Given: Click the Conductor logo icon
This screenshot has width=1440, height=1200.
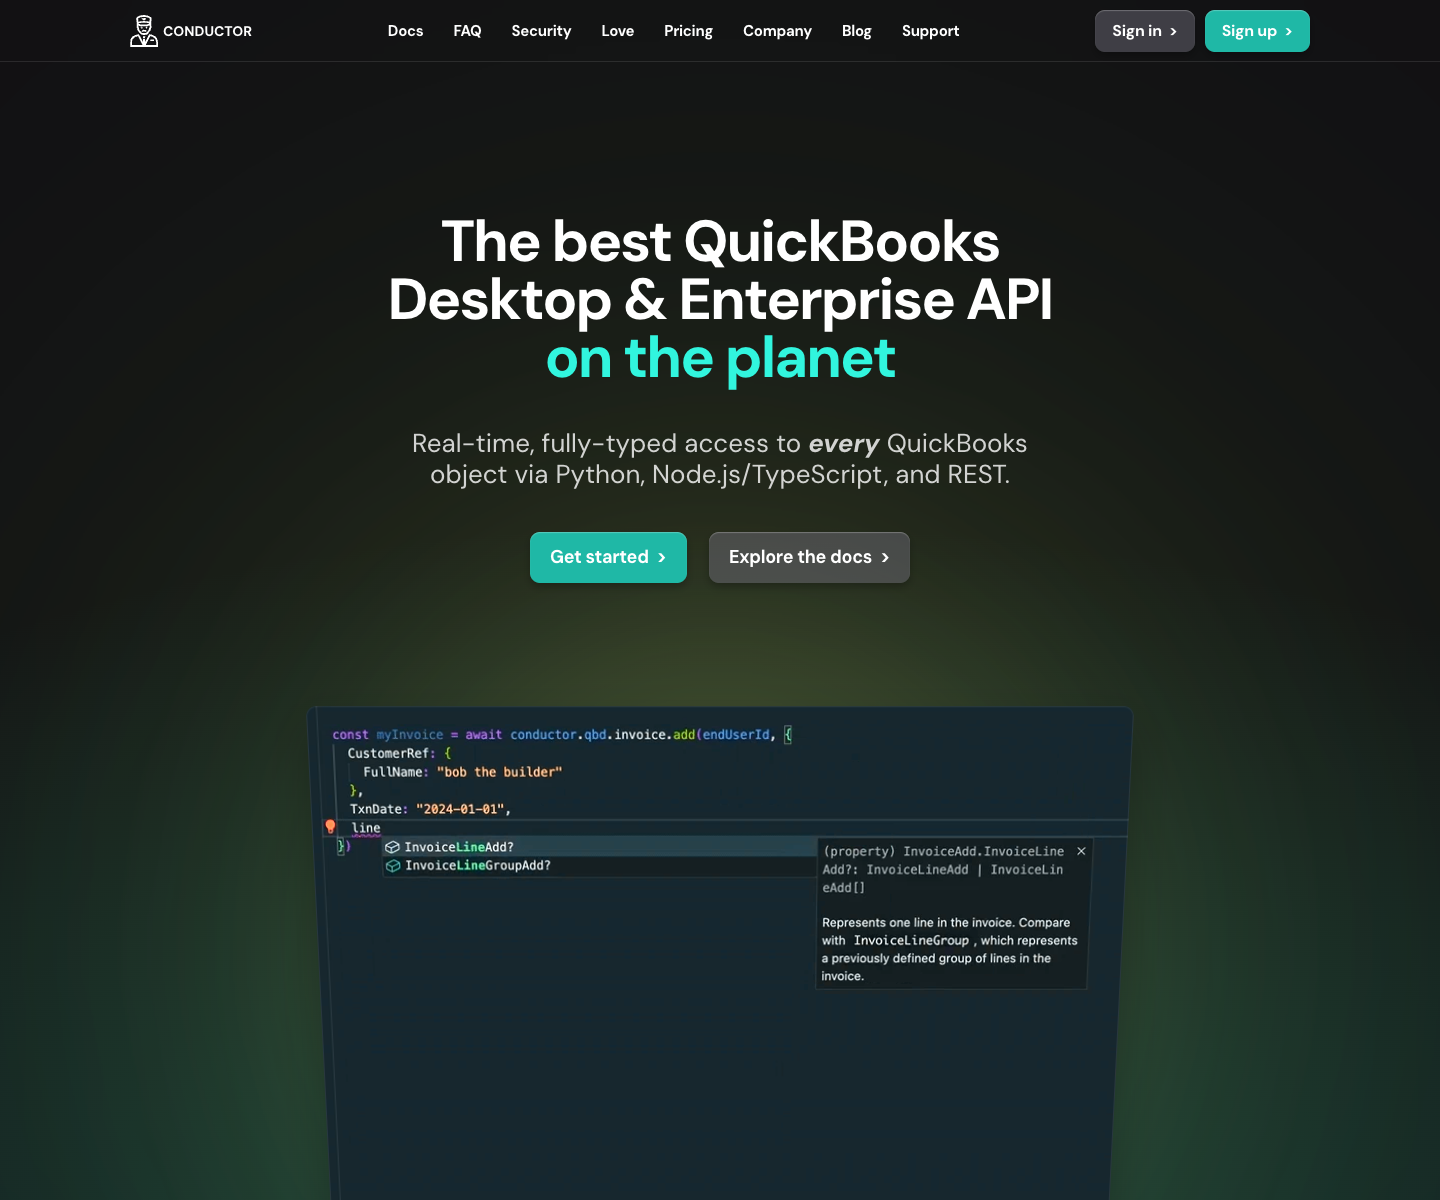Looking at the screenshot, I should point(144,31).
